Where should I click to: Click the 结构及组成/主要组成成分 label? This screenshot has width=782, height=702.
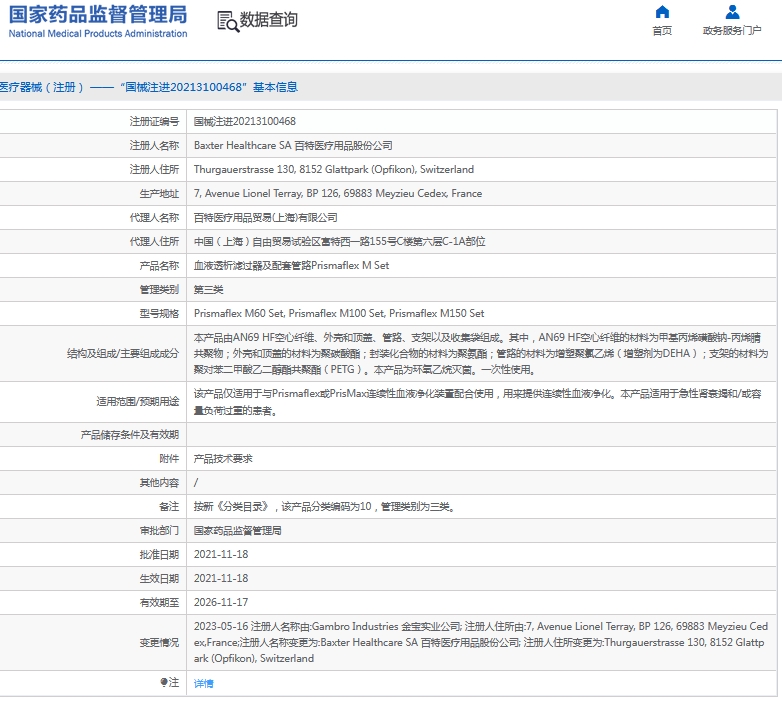(123, 353)
